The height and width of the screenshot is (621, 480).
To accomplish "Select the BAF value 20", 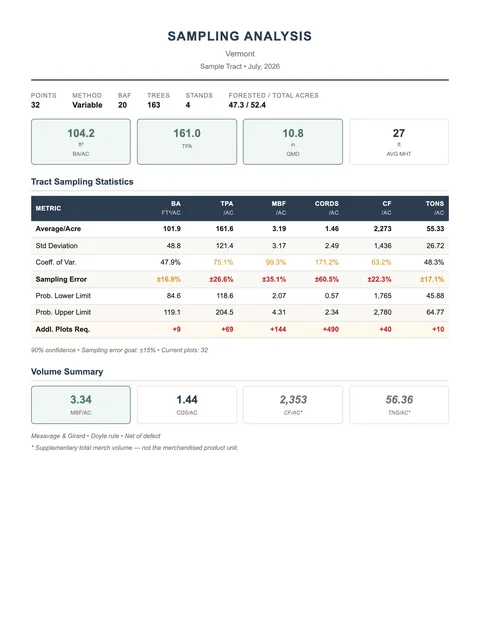I will [x=122, y=105].
